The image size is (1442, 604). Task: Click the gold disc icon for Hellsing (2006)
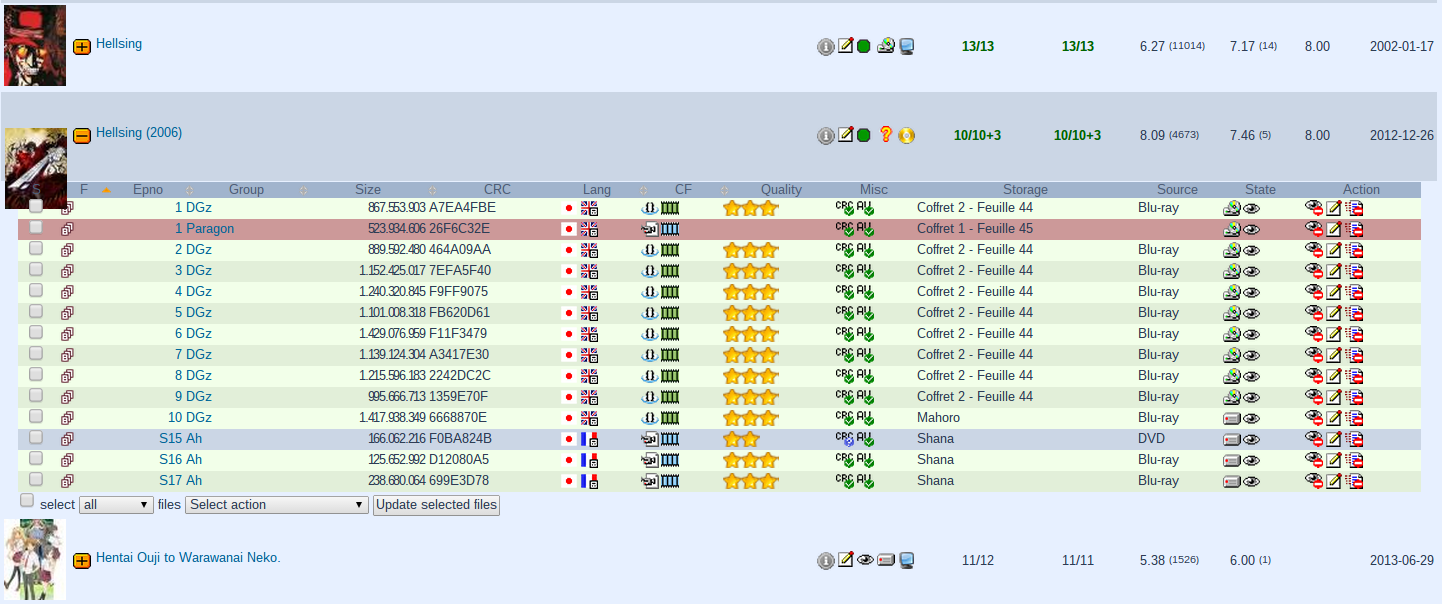click(x=906, y=135)
